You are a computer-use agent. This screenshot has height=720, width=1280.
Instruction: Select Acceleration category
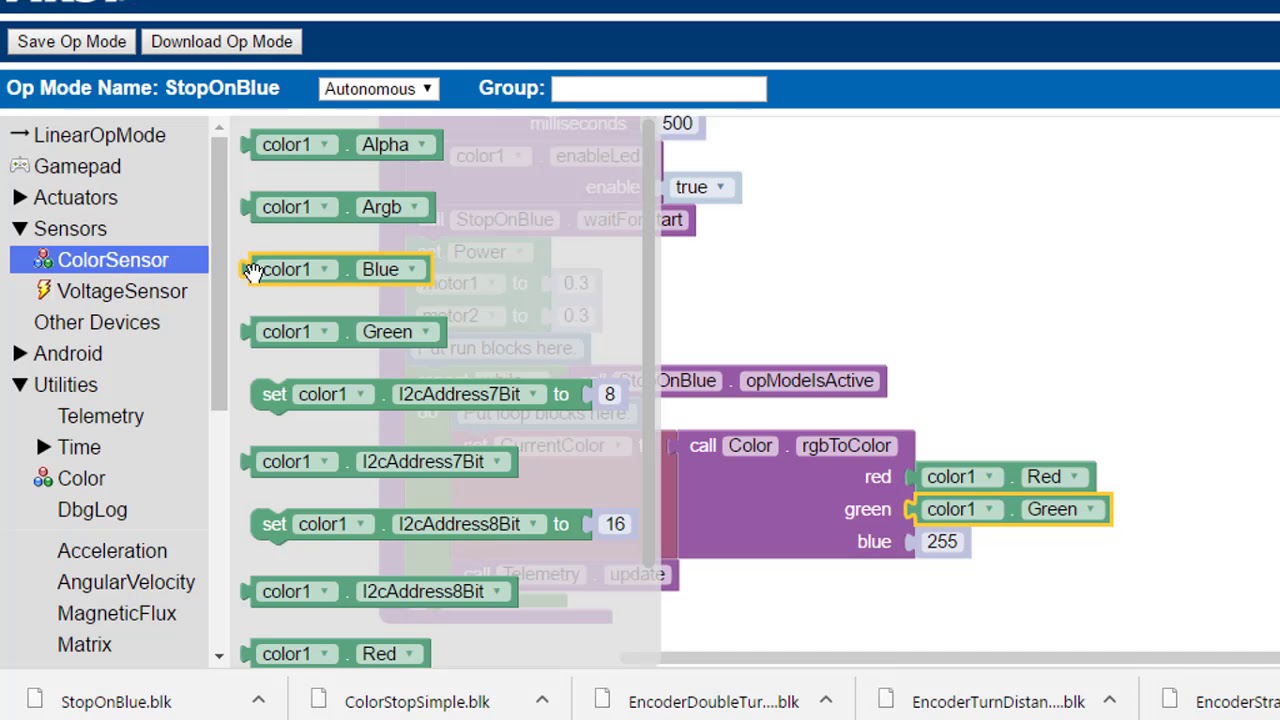point(112,551)
